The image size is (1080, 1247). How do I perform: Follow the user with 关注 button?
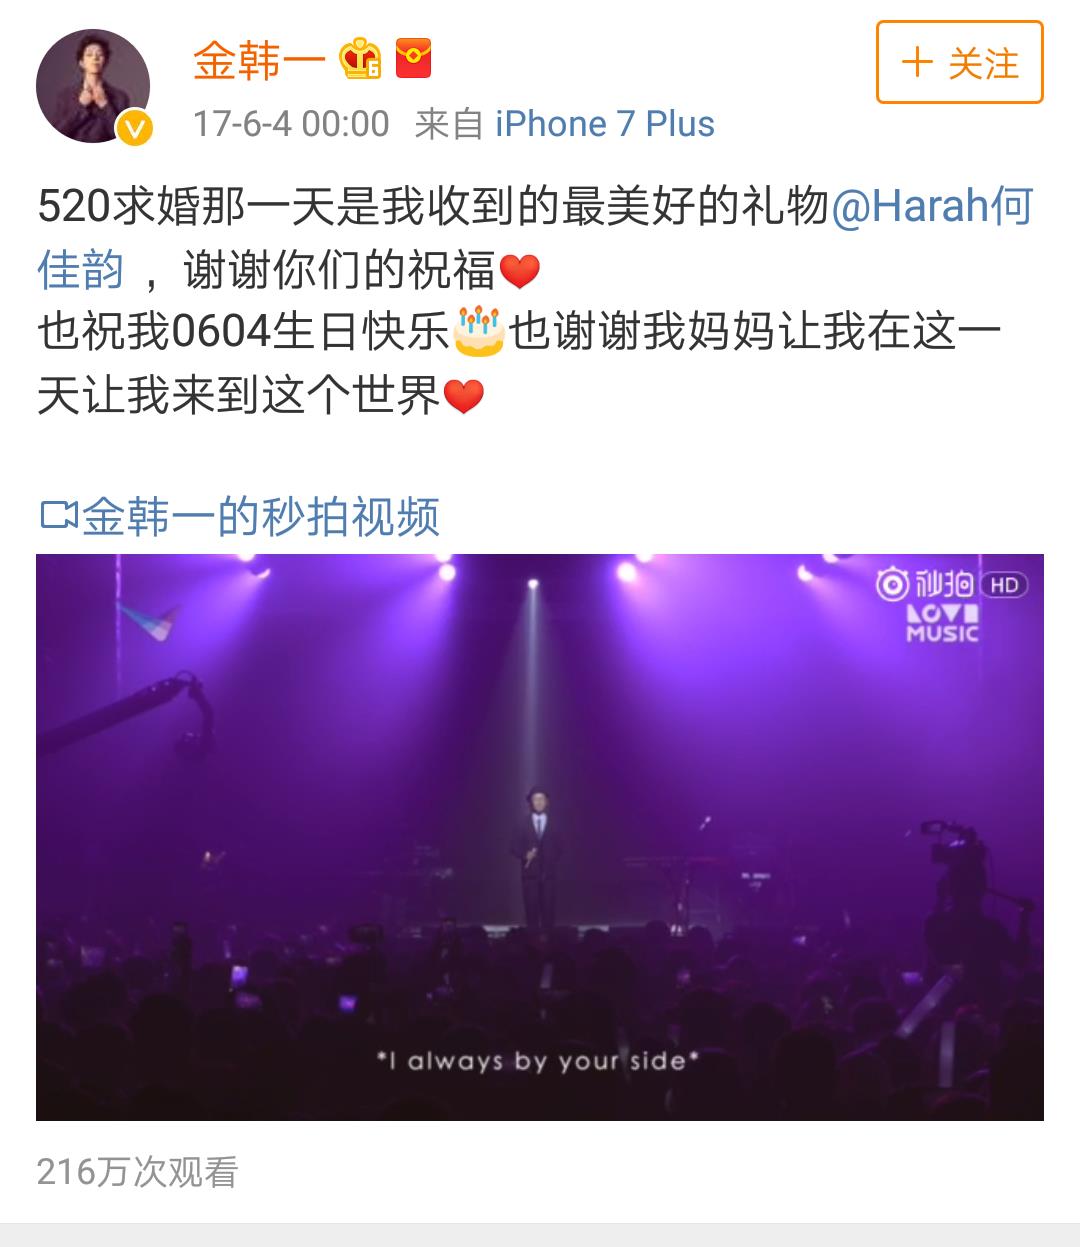(960, 64)
